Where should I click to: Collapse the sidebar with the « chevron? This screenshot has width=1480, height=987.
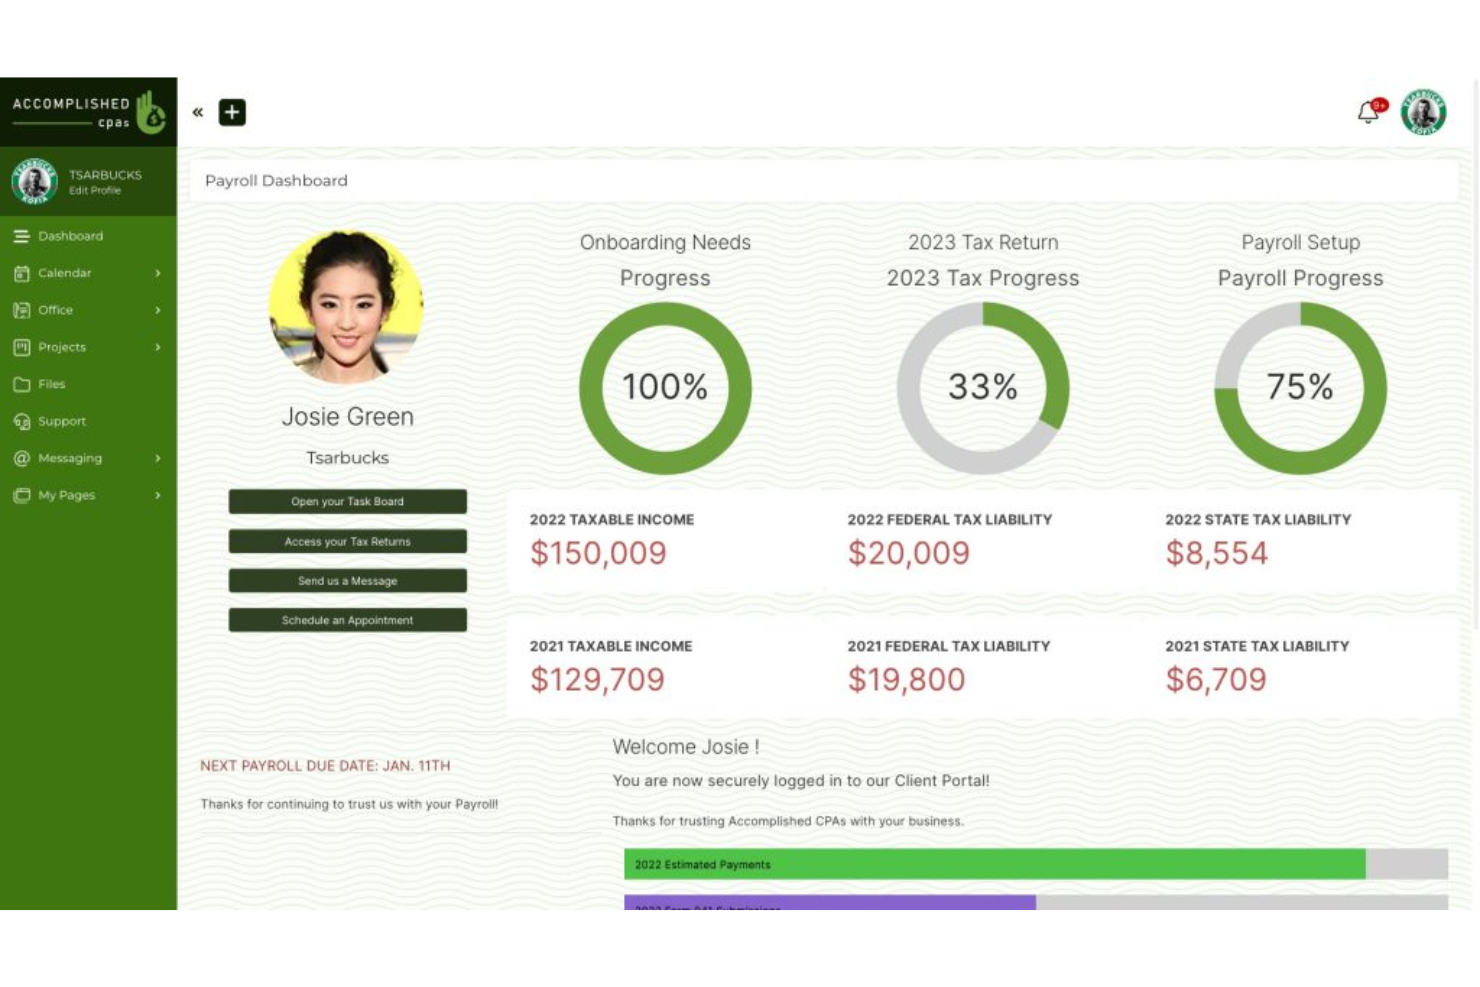(x=196, y=112)
